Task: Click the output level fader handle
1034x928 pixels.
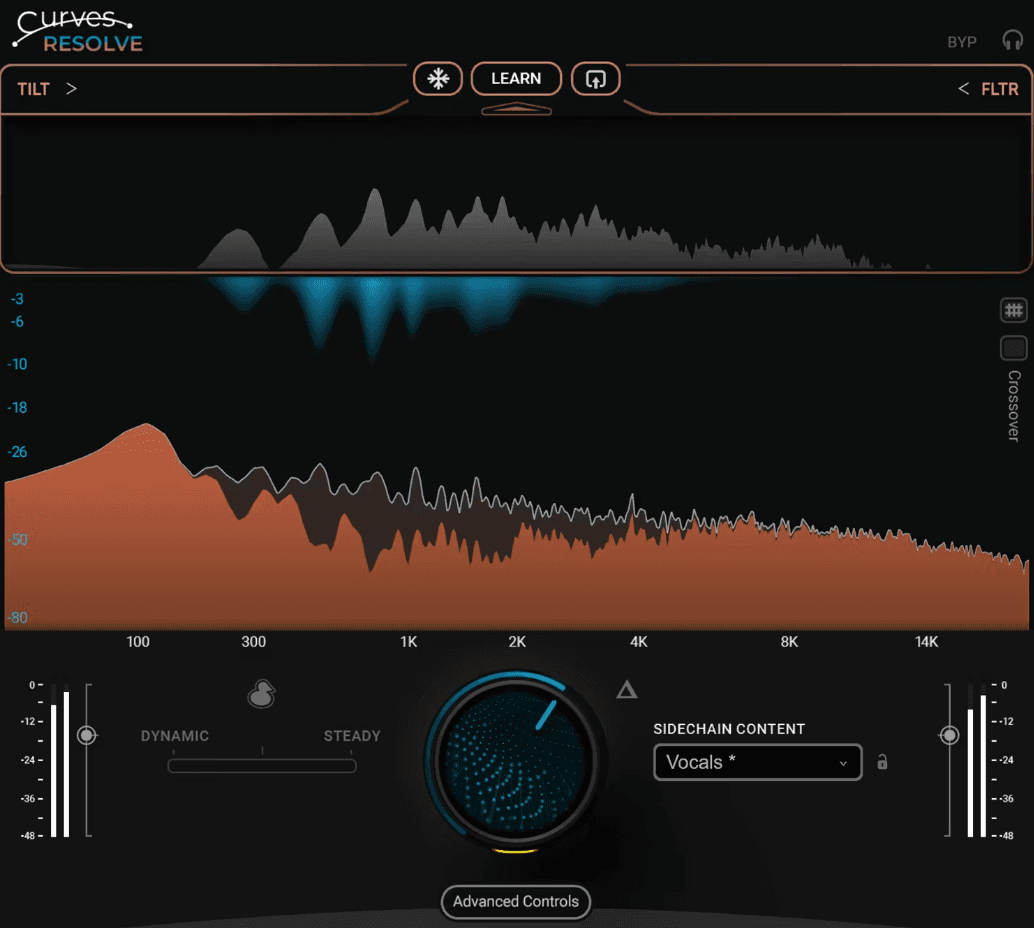Action: (x=949, y=735)
